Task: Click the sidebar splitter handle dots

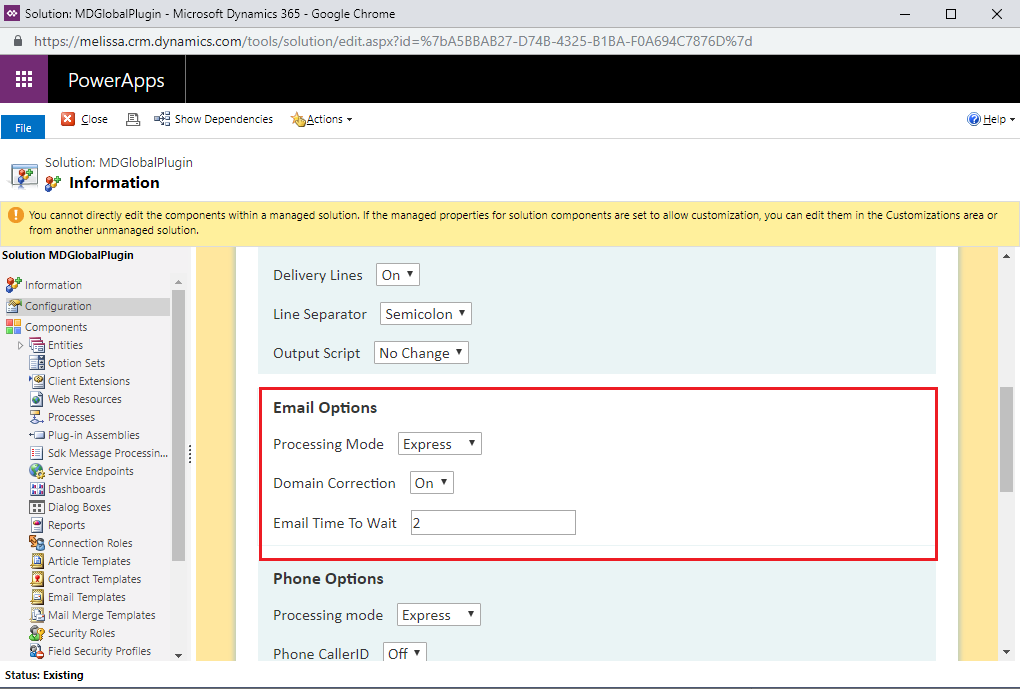Action: click(x=189, y=453)
